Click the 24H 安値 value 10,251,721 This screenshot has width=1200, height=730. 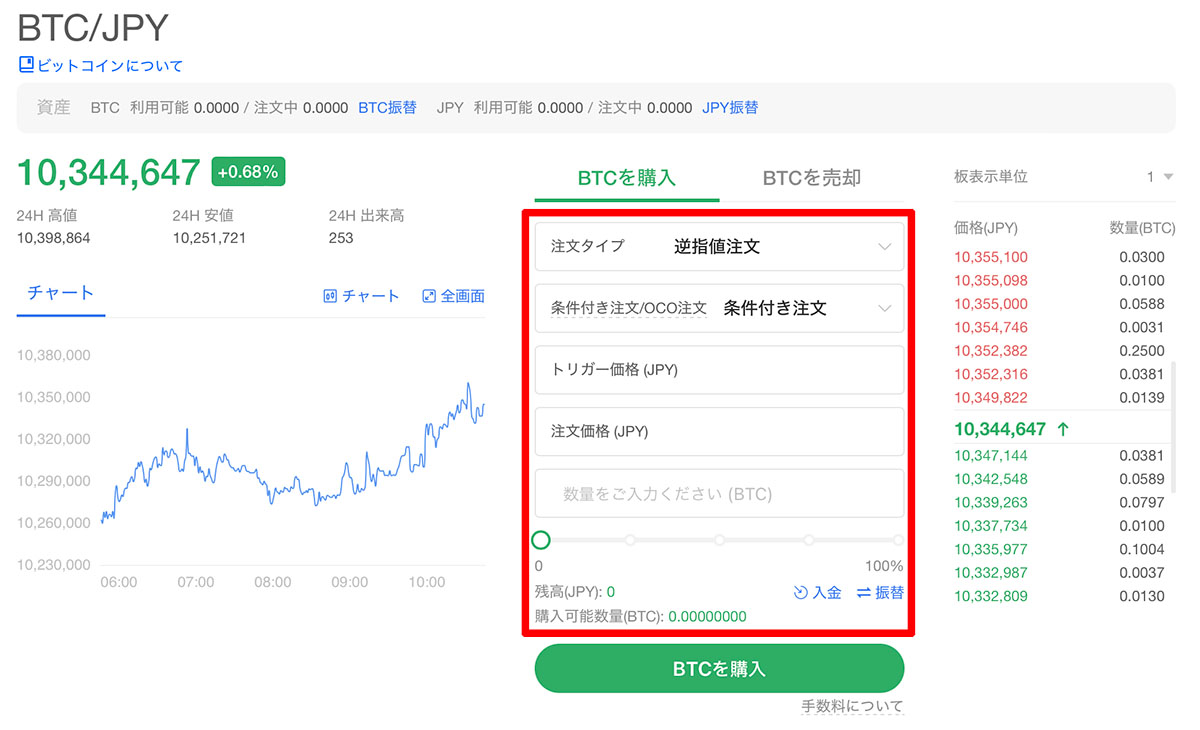209,238
